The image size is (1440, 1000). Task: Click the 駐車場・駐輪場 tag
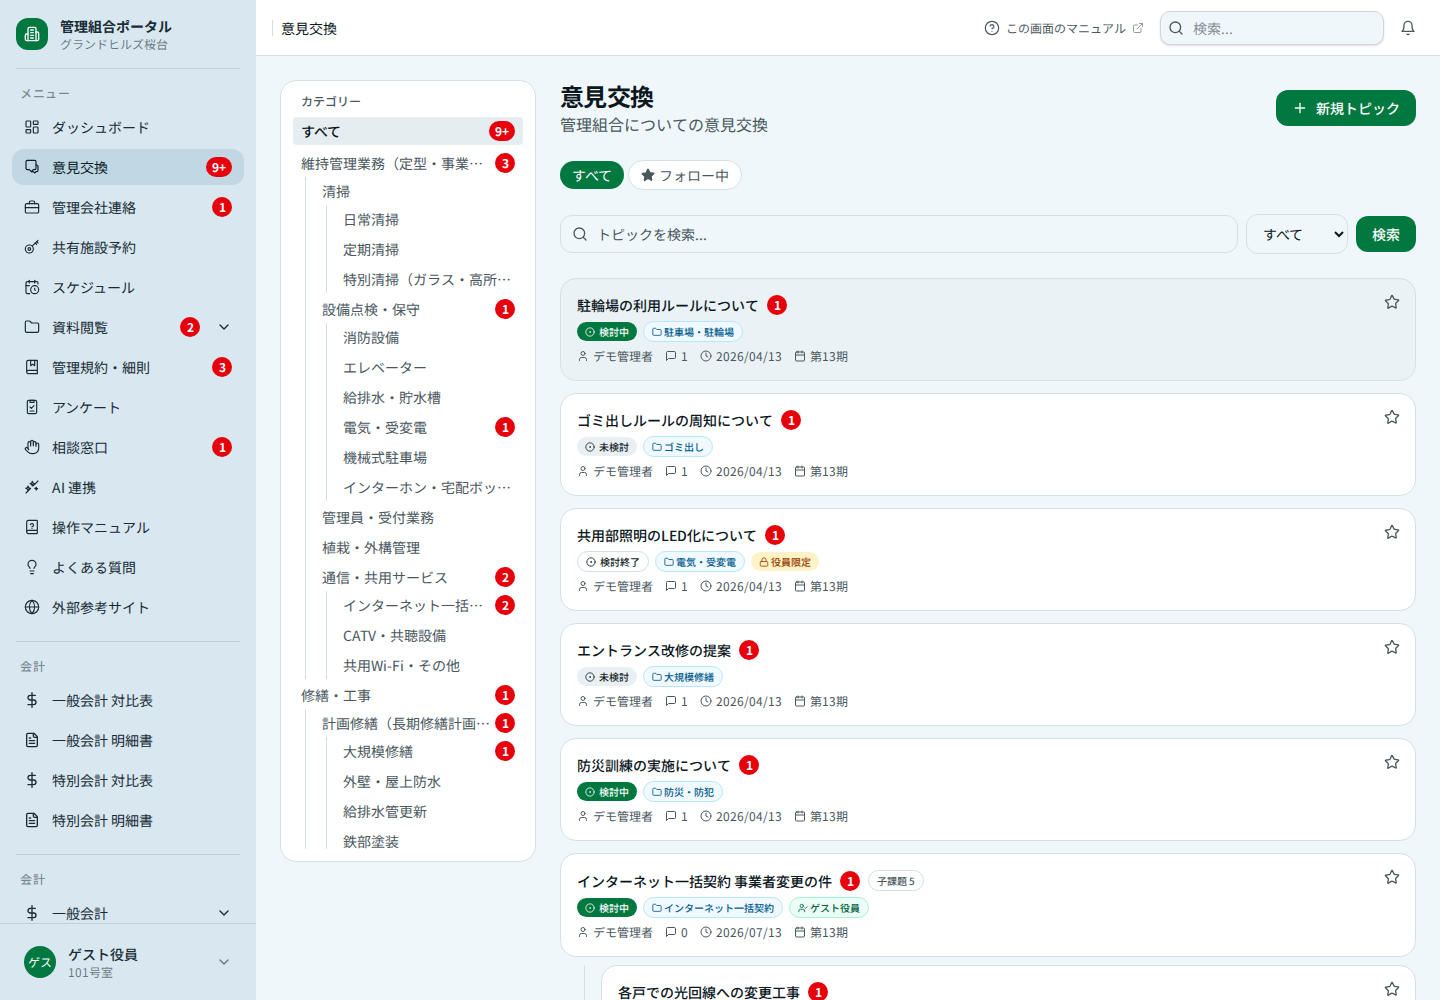click(693, 332)
